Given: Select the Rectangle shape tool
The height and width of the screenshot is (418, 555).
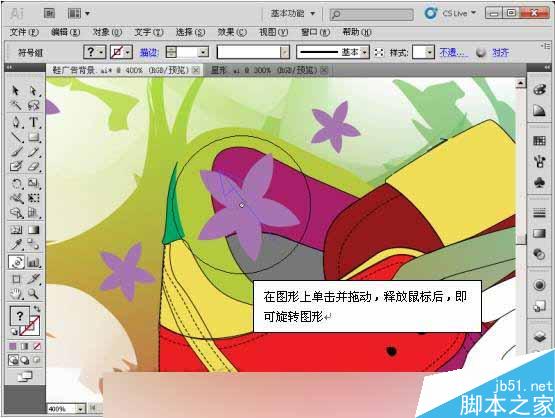Looking at the screenshot, I should click(x=33, y=137).
